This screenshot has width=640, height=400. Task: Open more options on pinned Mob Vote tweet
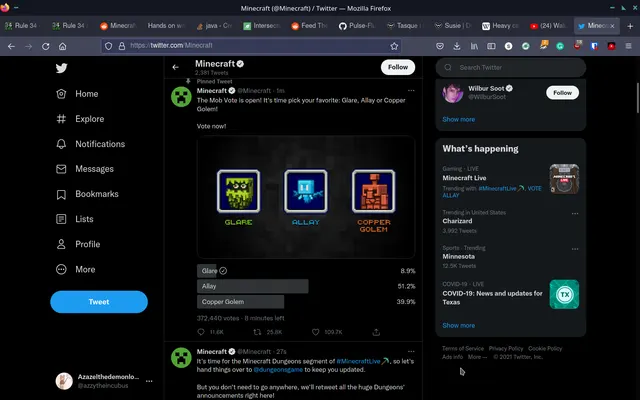tap(411, 91)
